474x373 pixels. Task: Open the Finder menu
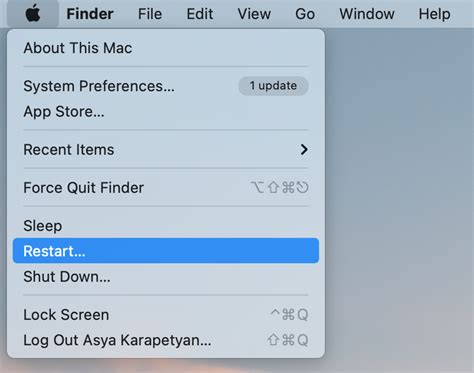click(x=90, y=14)
